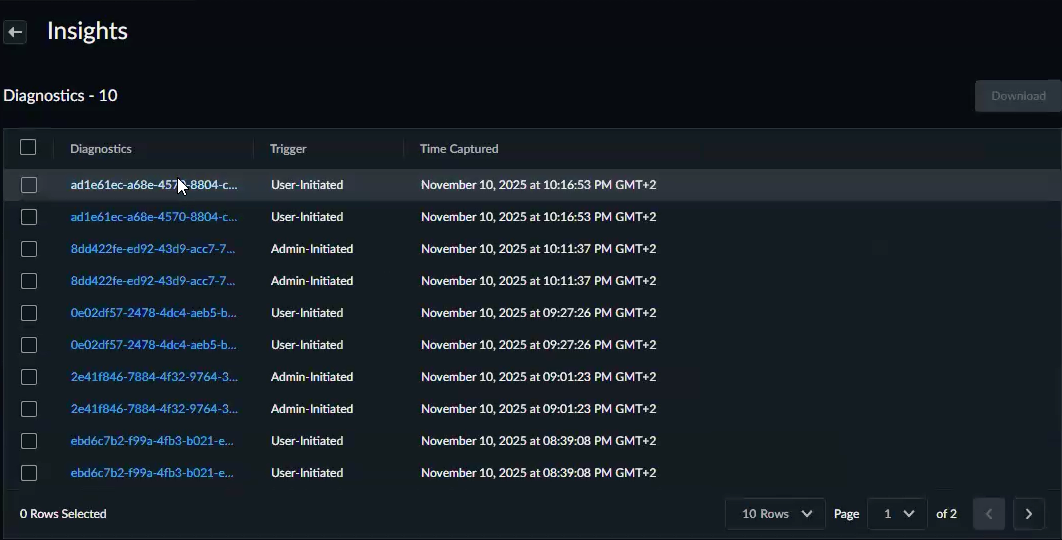Check the second 8dd422fe row checkbox
The height and width of the screenshot is (540, 1062).
(29, 281)
